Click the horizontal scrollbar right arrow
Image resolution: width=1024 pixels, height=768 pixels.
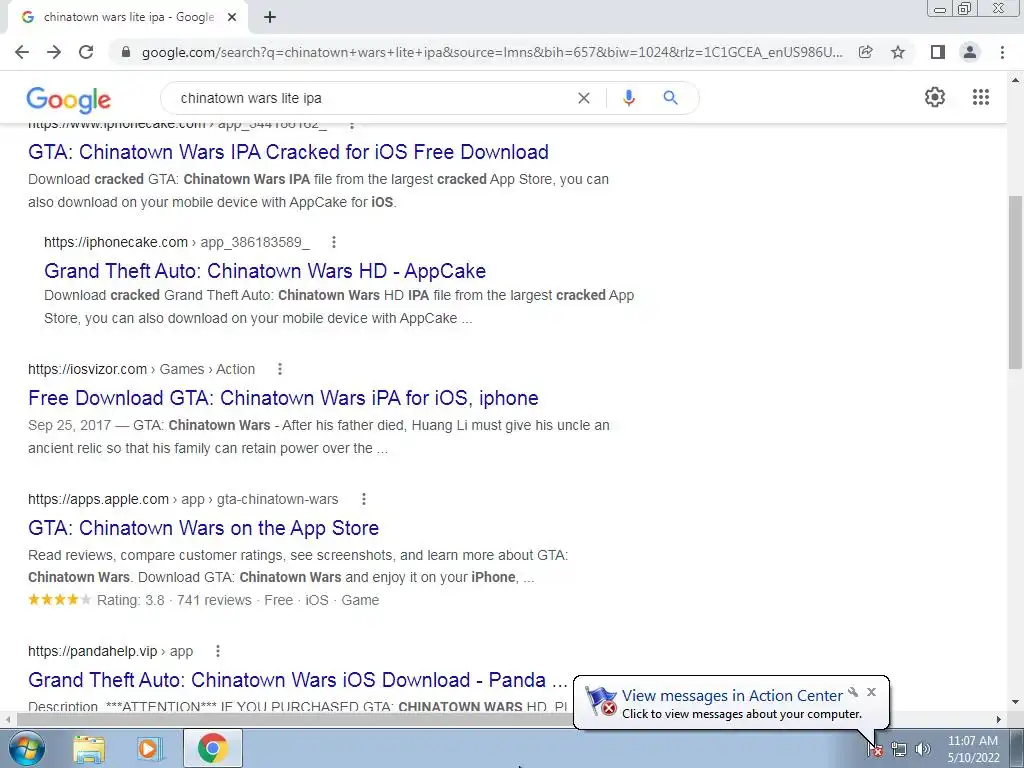click(x=999, y=719)
